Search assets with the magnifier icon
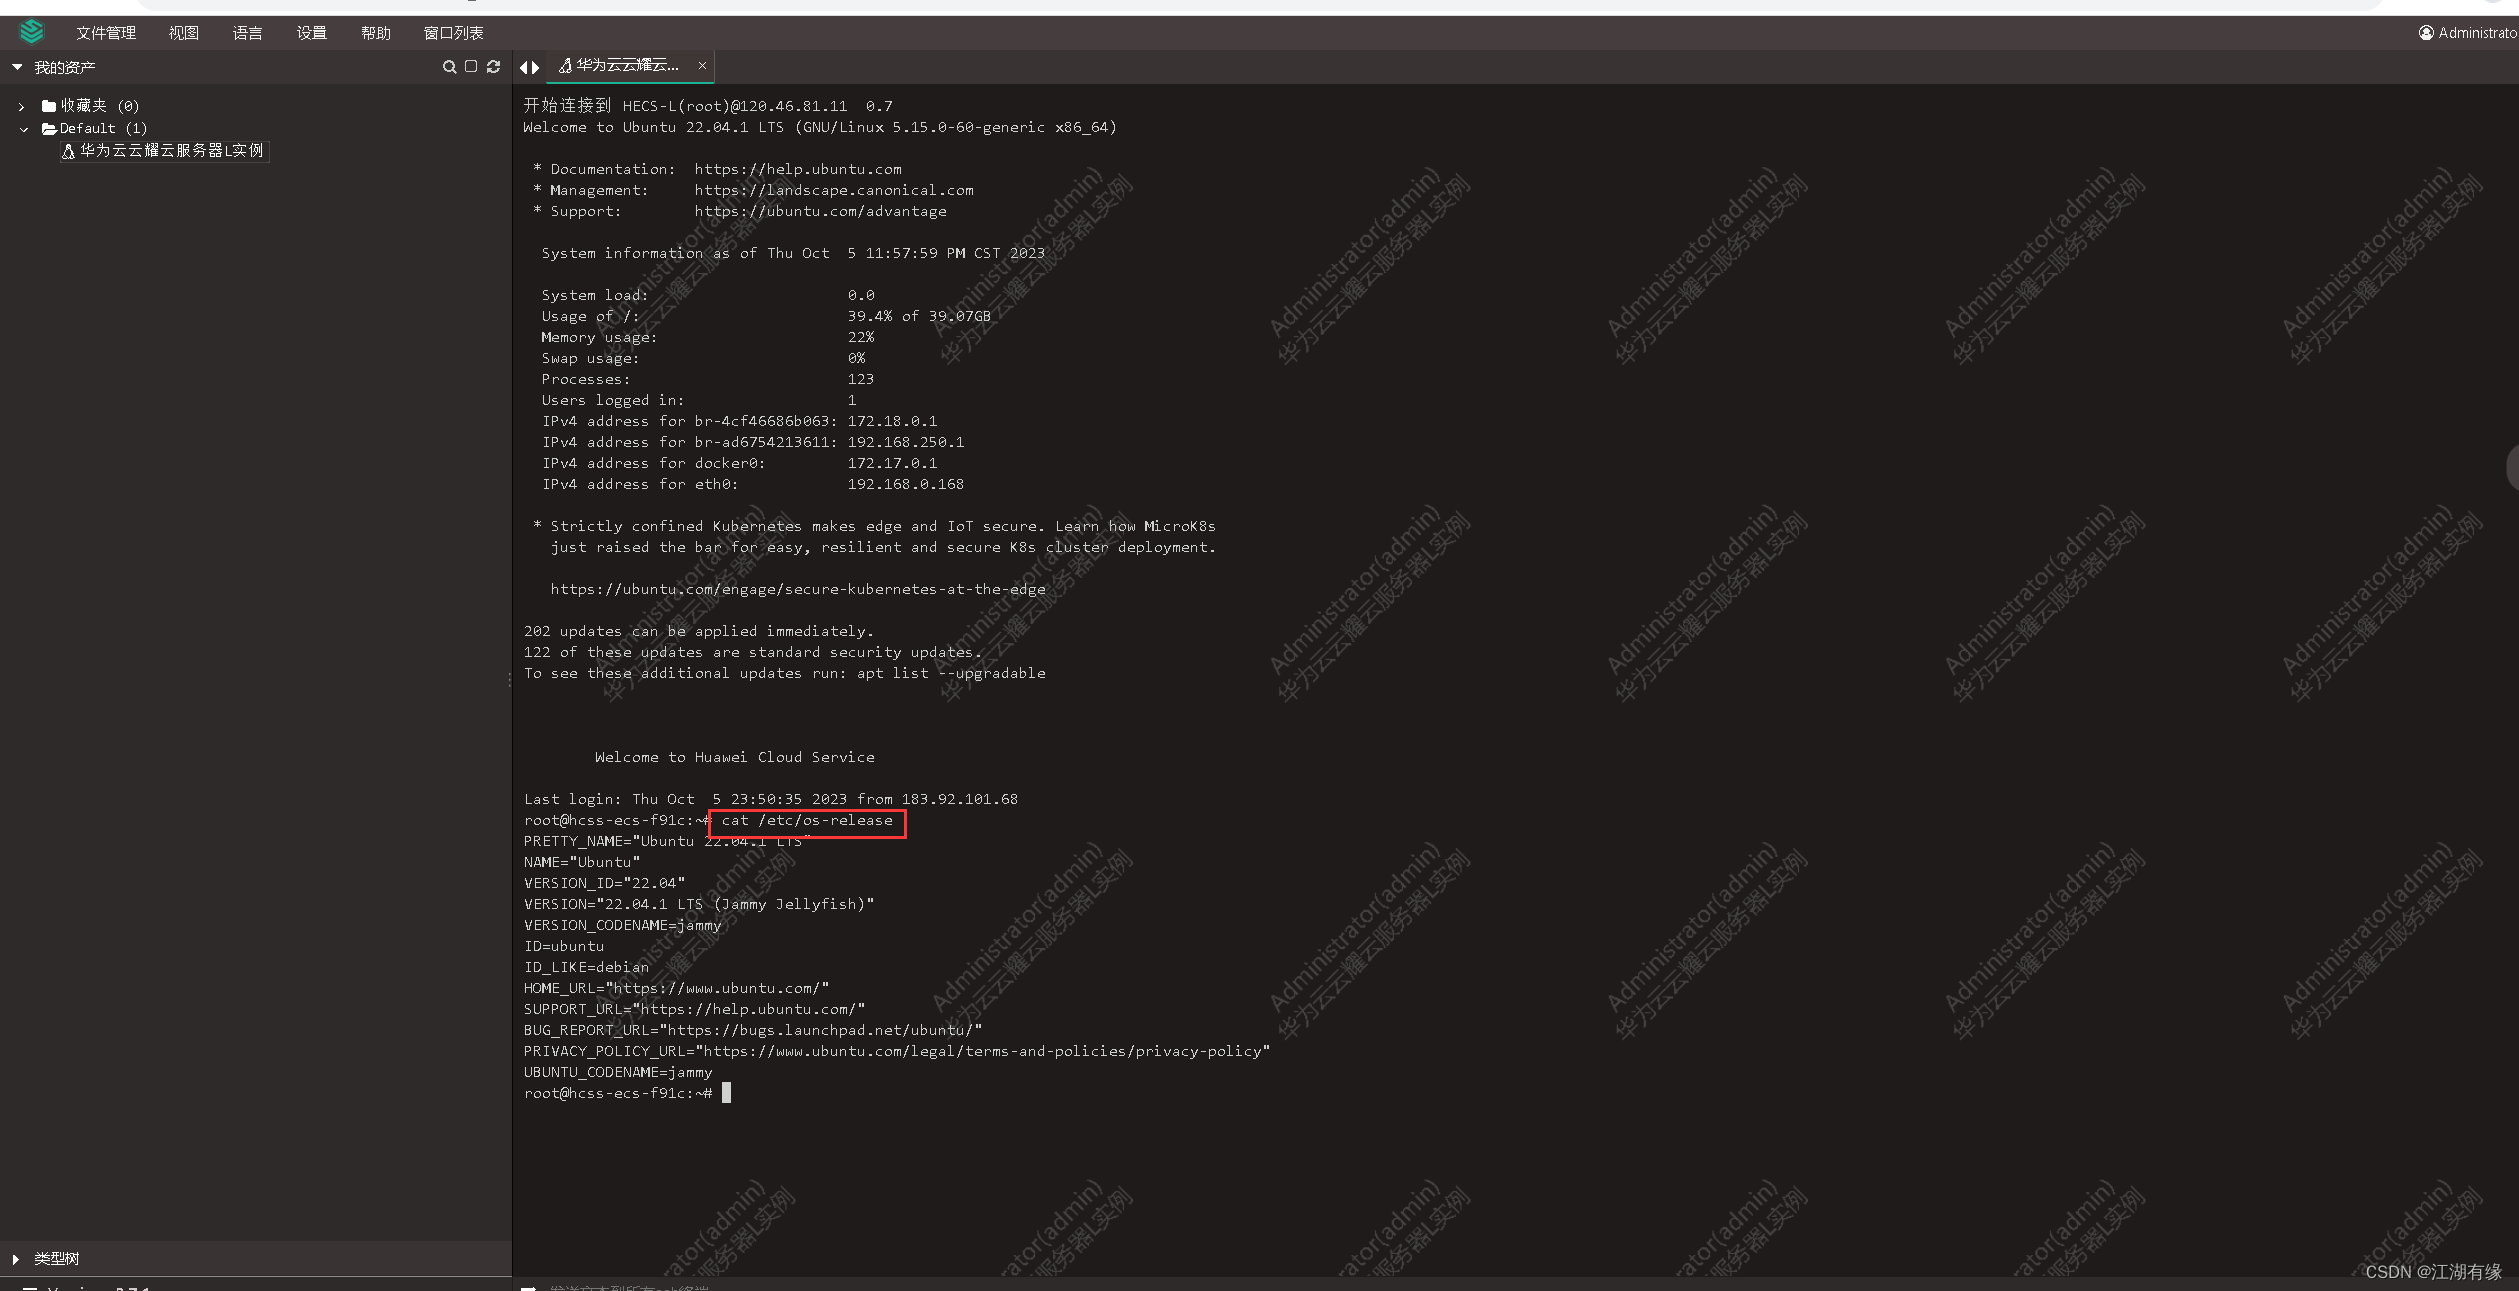This screenshot has width=2519, height=1291. pyautogui.click(x=449, y=67)
